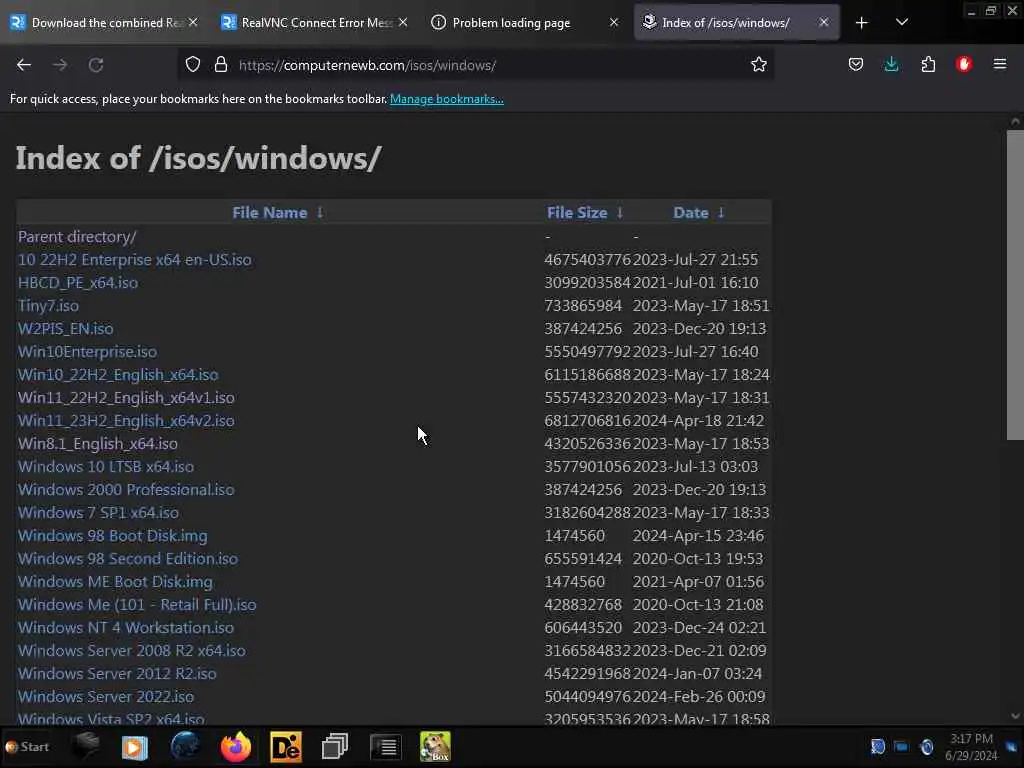This screenshot has width=1024, height=768.
Task: Click the scrollbar down arrow
Action: pos(1015,716)
